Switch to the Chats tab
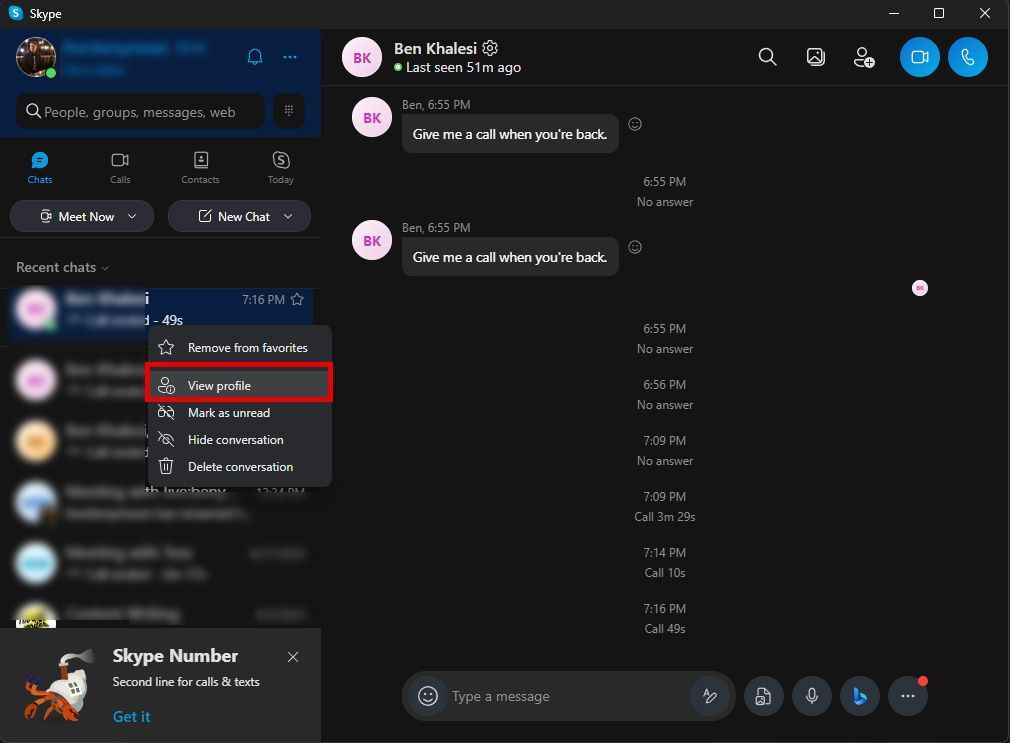 click(40, 168)
